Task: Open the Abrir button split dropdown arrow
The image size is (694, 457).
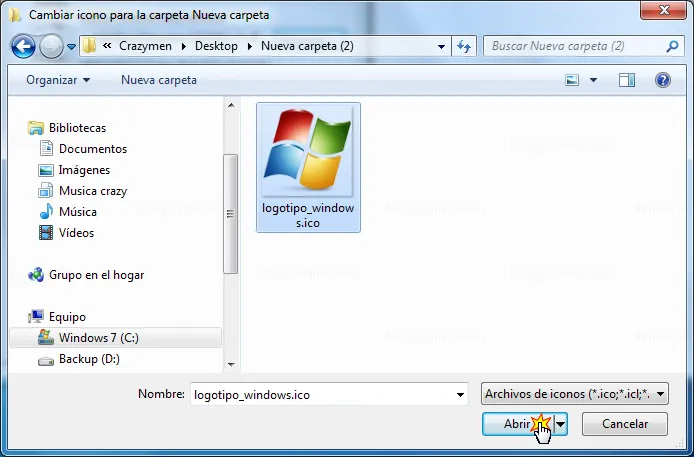Action: (560, 424)
